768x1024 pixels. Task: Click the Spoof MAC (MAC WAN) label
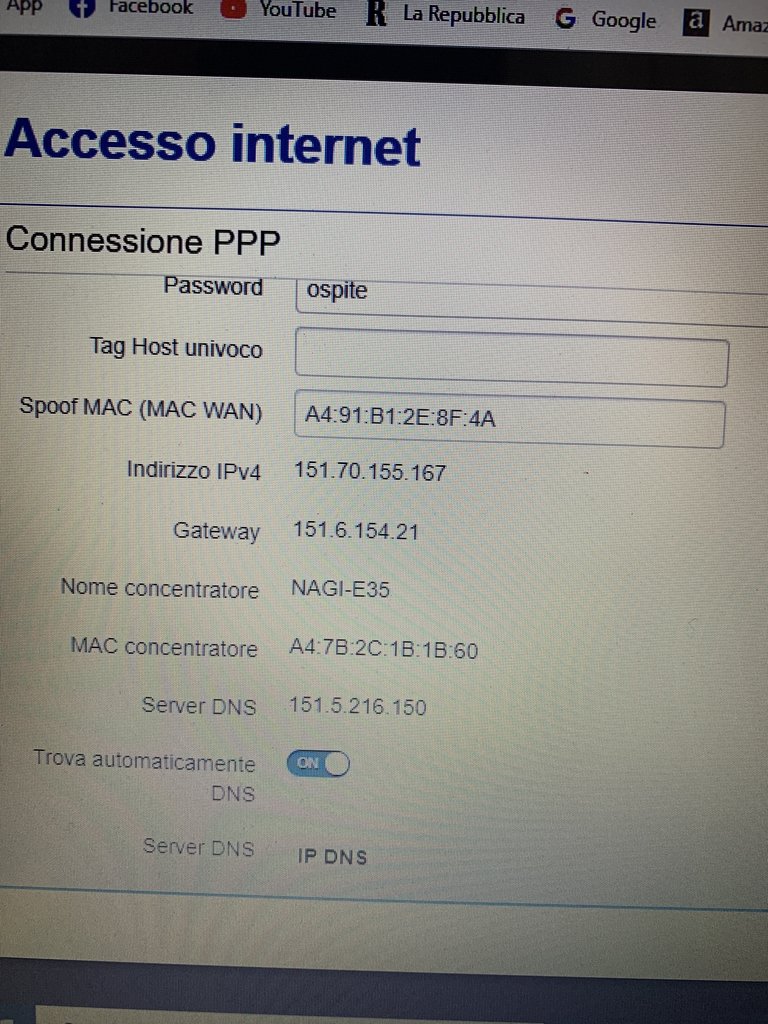click(141, 409)
